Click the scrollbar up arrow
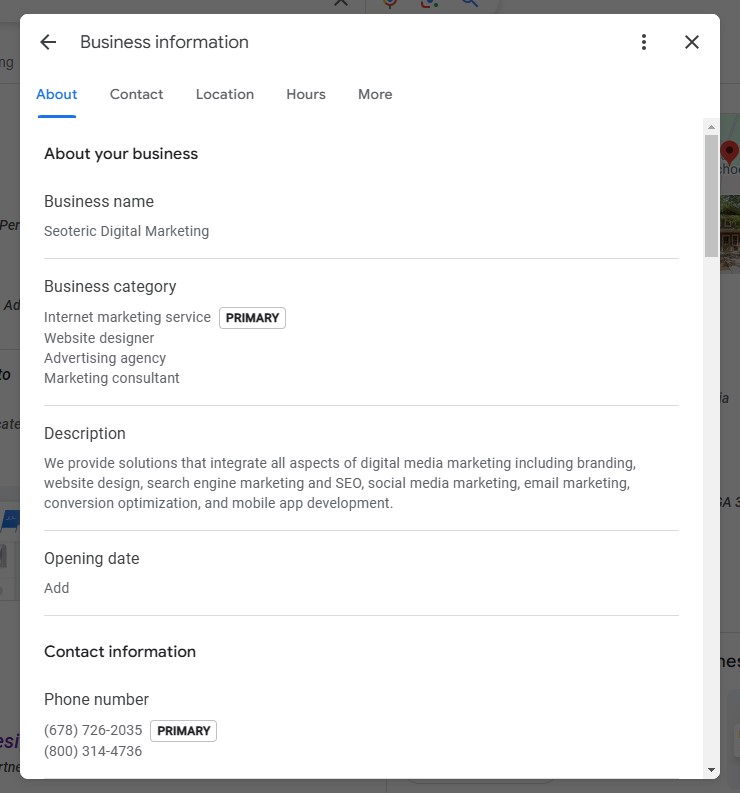The height and width of the screenshot is (793, 740). point(711,127)
